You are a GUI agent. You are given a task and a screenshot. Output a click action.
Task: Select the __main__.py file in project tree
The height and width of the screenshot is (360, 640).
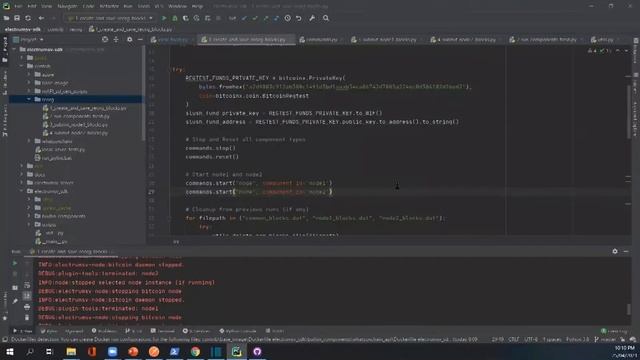tap(51, 242)
